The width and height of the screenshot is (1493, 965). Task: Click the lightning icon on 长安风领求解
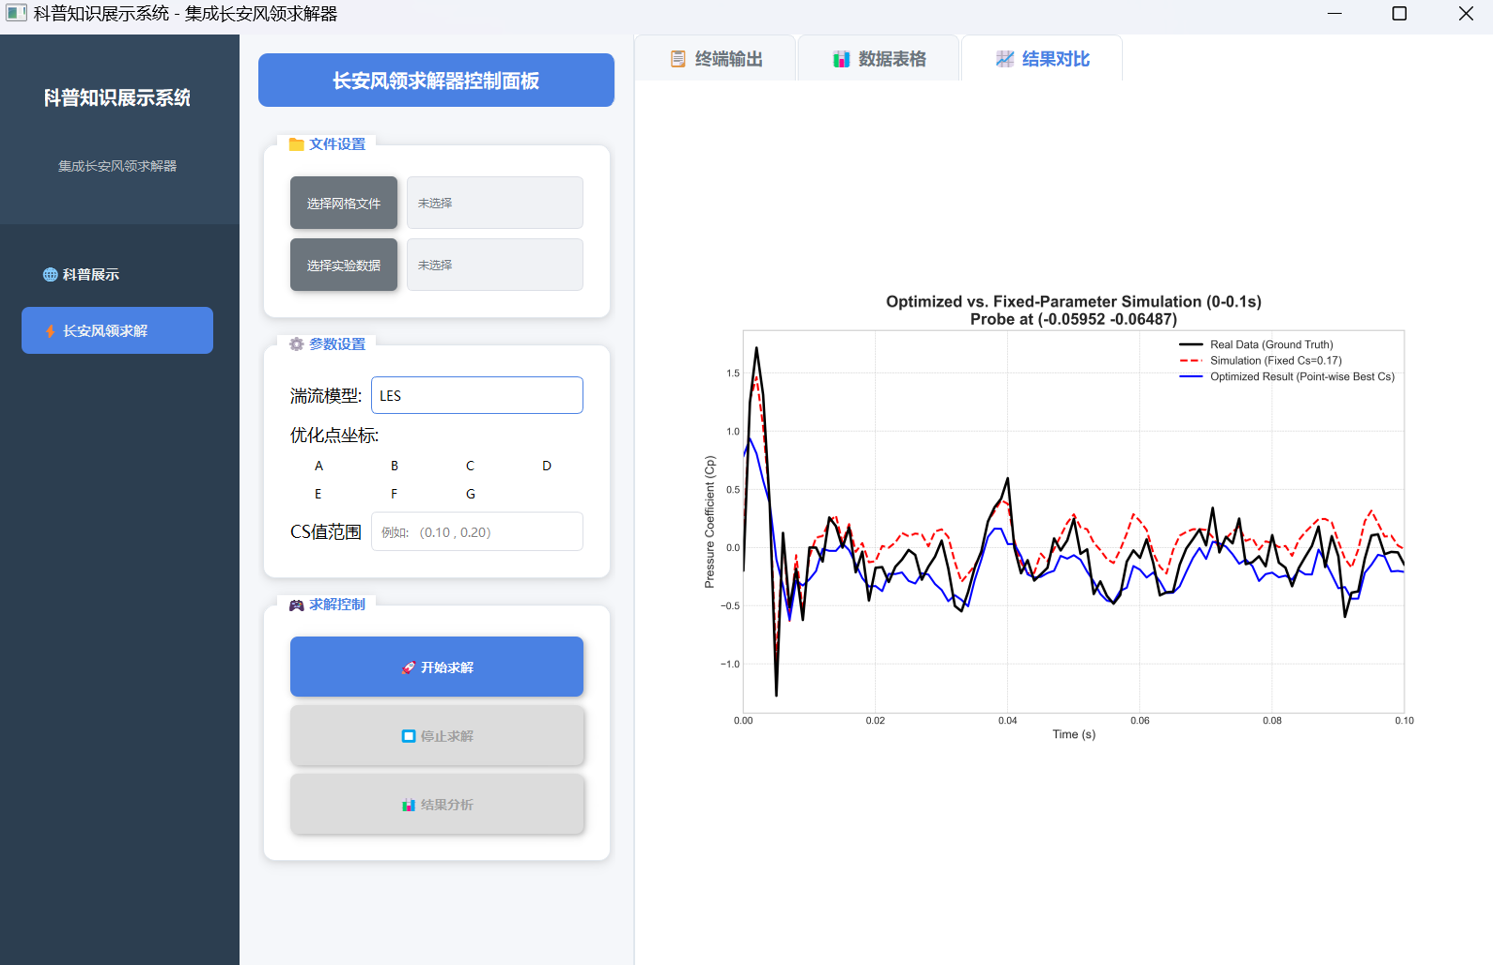coord(50,331)
